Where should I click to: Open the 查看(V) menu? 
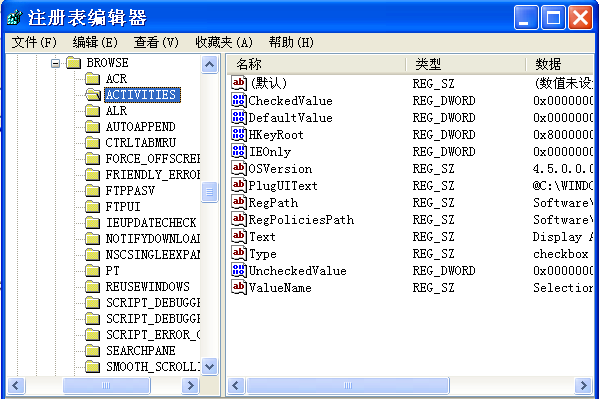156,42
